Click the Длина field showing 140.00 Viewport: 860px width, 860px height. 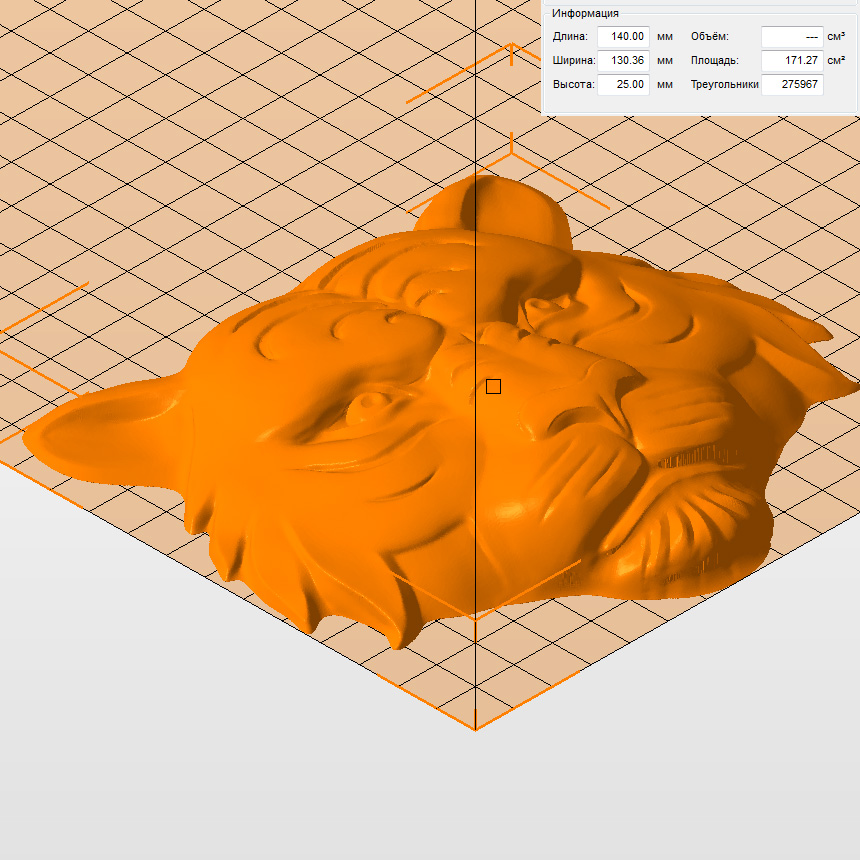click(x=623, y=36)
